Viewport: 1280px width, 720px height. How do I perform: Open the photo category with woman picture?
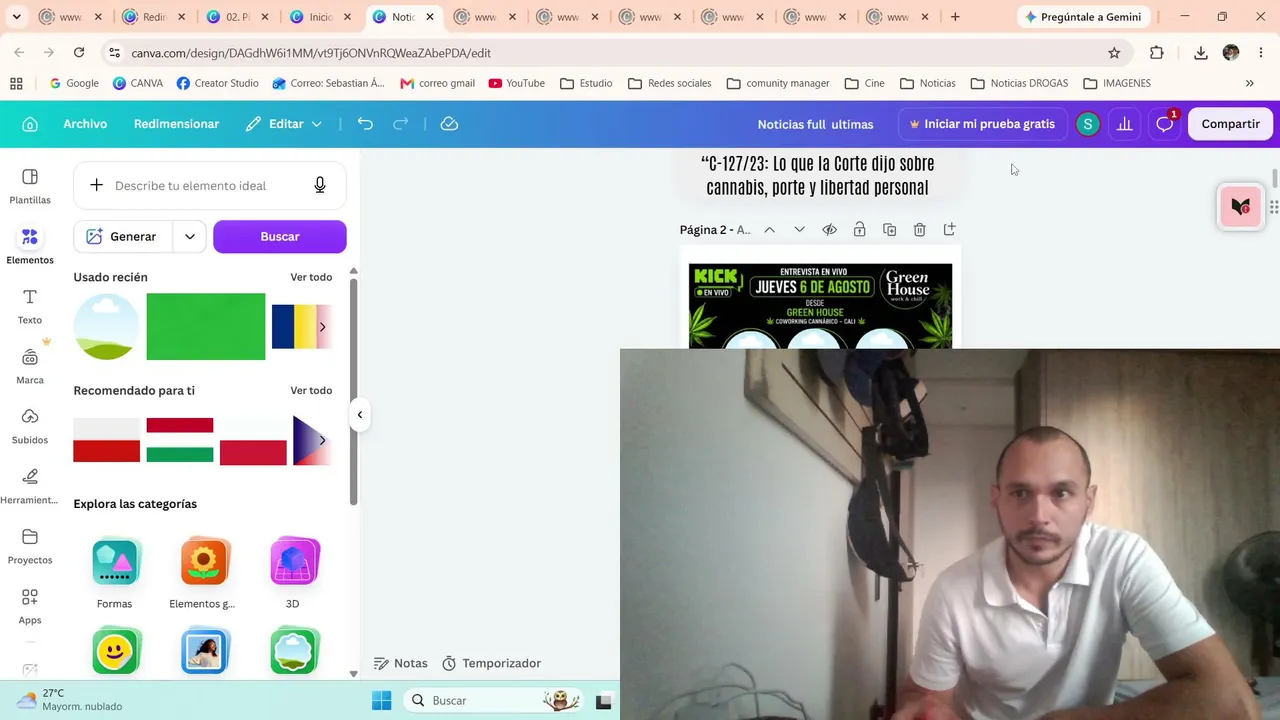pyautogui.click(x=204, y=651)
